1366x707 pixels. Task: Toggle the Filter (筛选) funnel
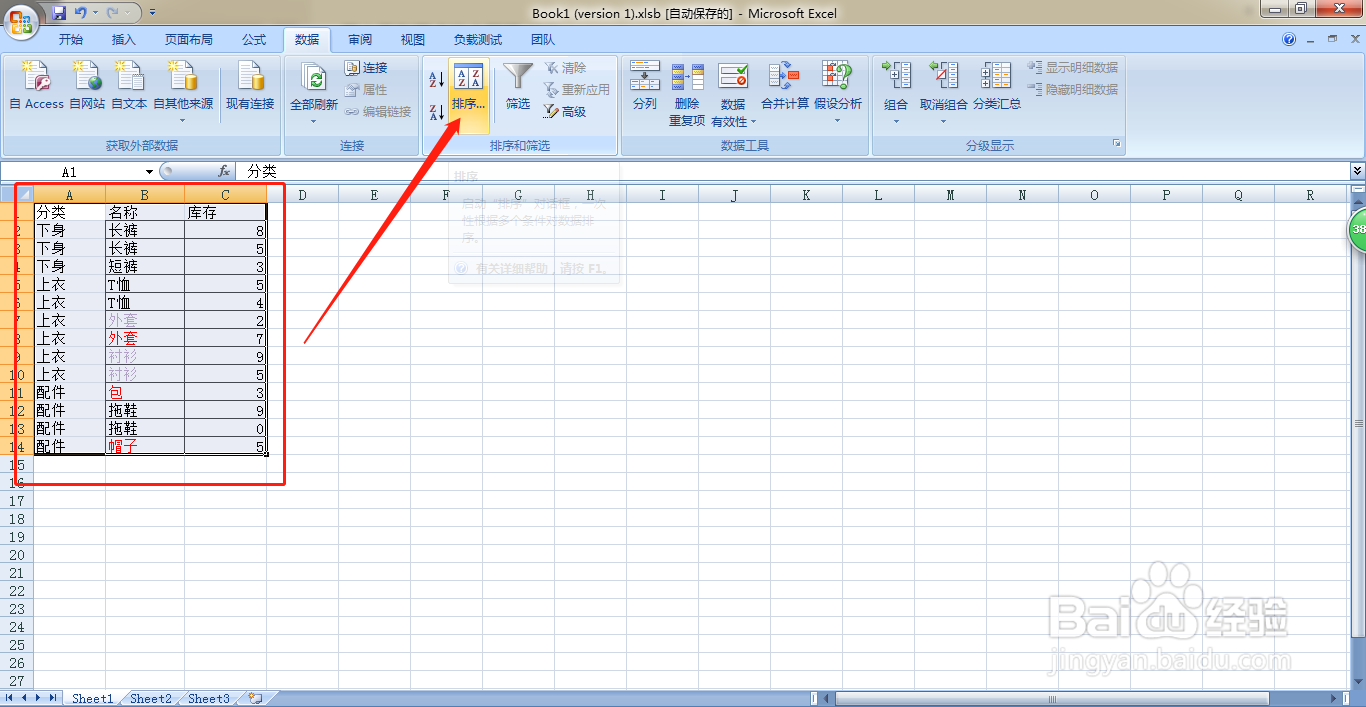click(x=518, y=86)
